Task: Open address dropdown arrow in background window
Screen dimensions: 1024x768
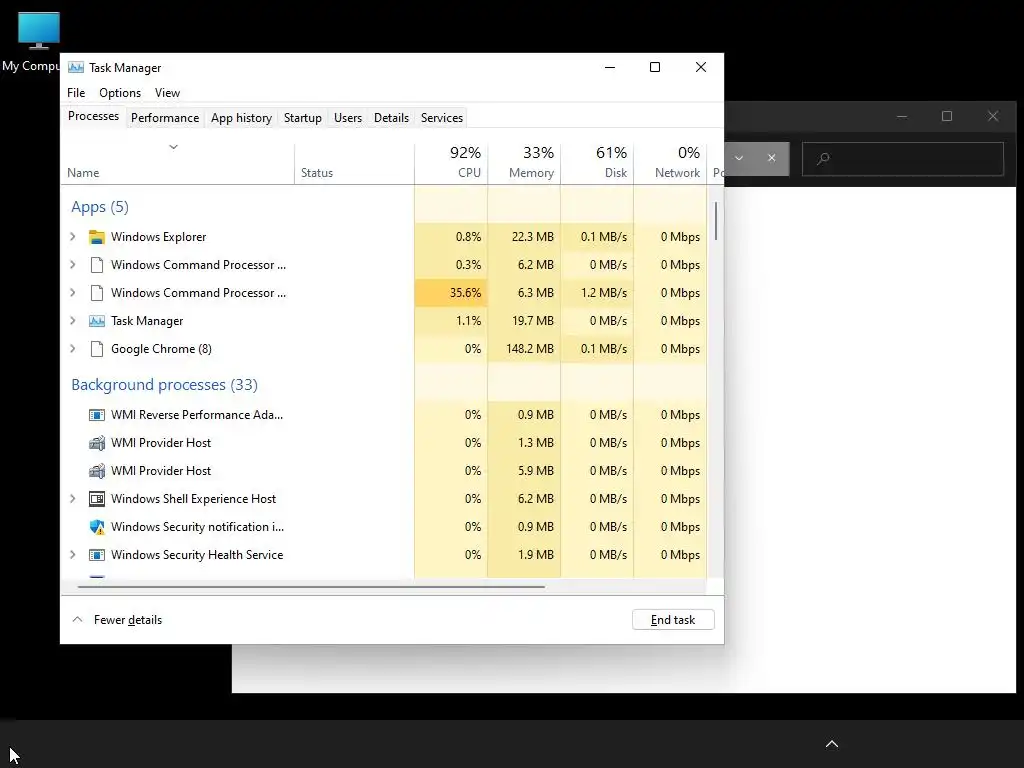Action: click(x=739, y=158)
